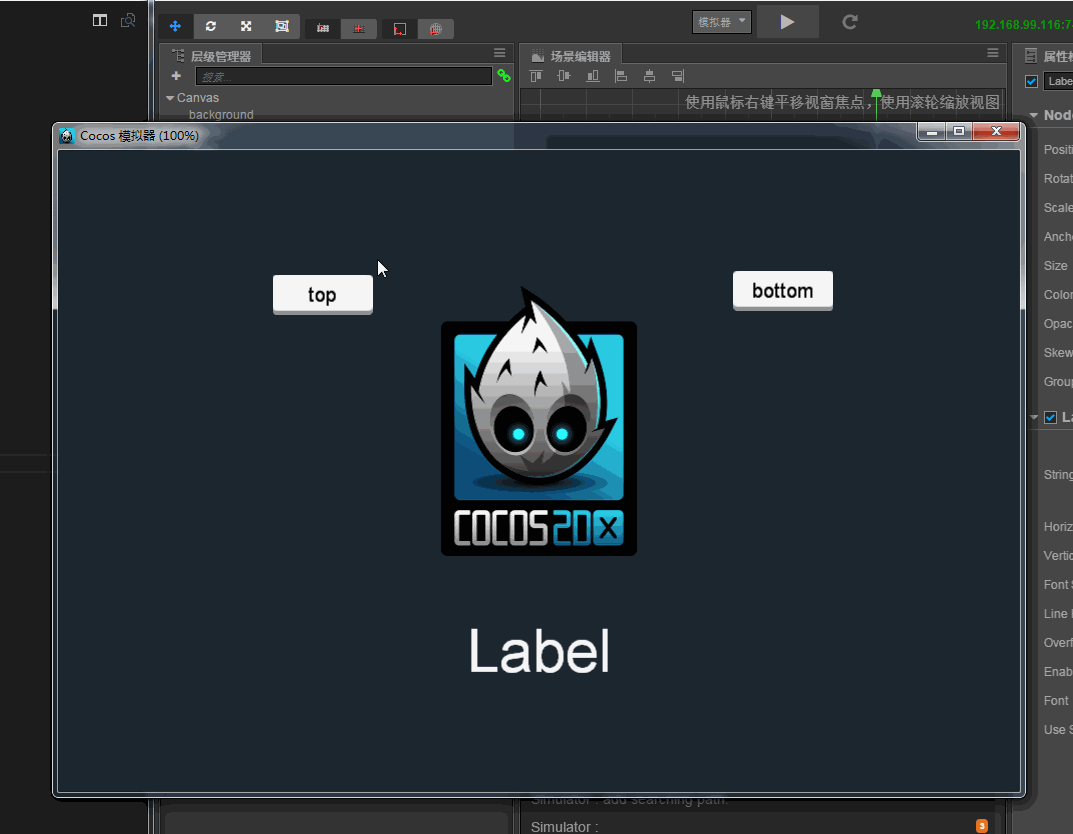The image size is (1073, 834).
Task: Set the world coordinate mode
Action: click(x=436, y=29)
